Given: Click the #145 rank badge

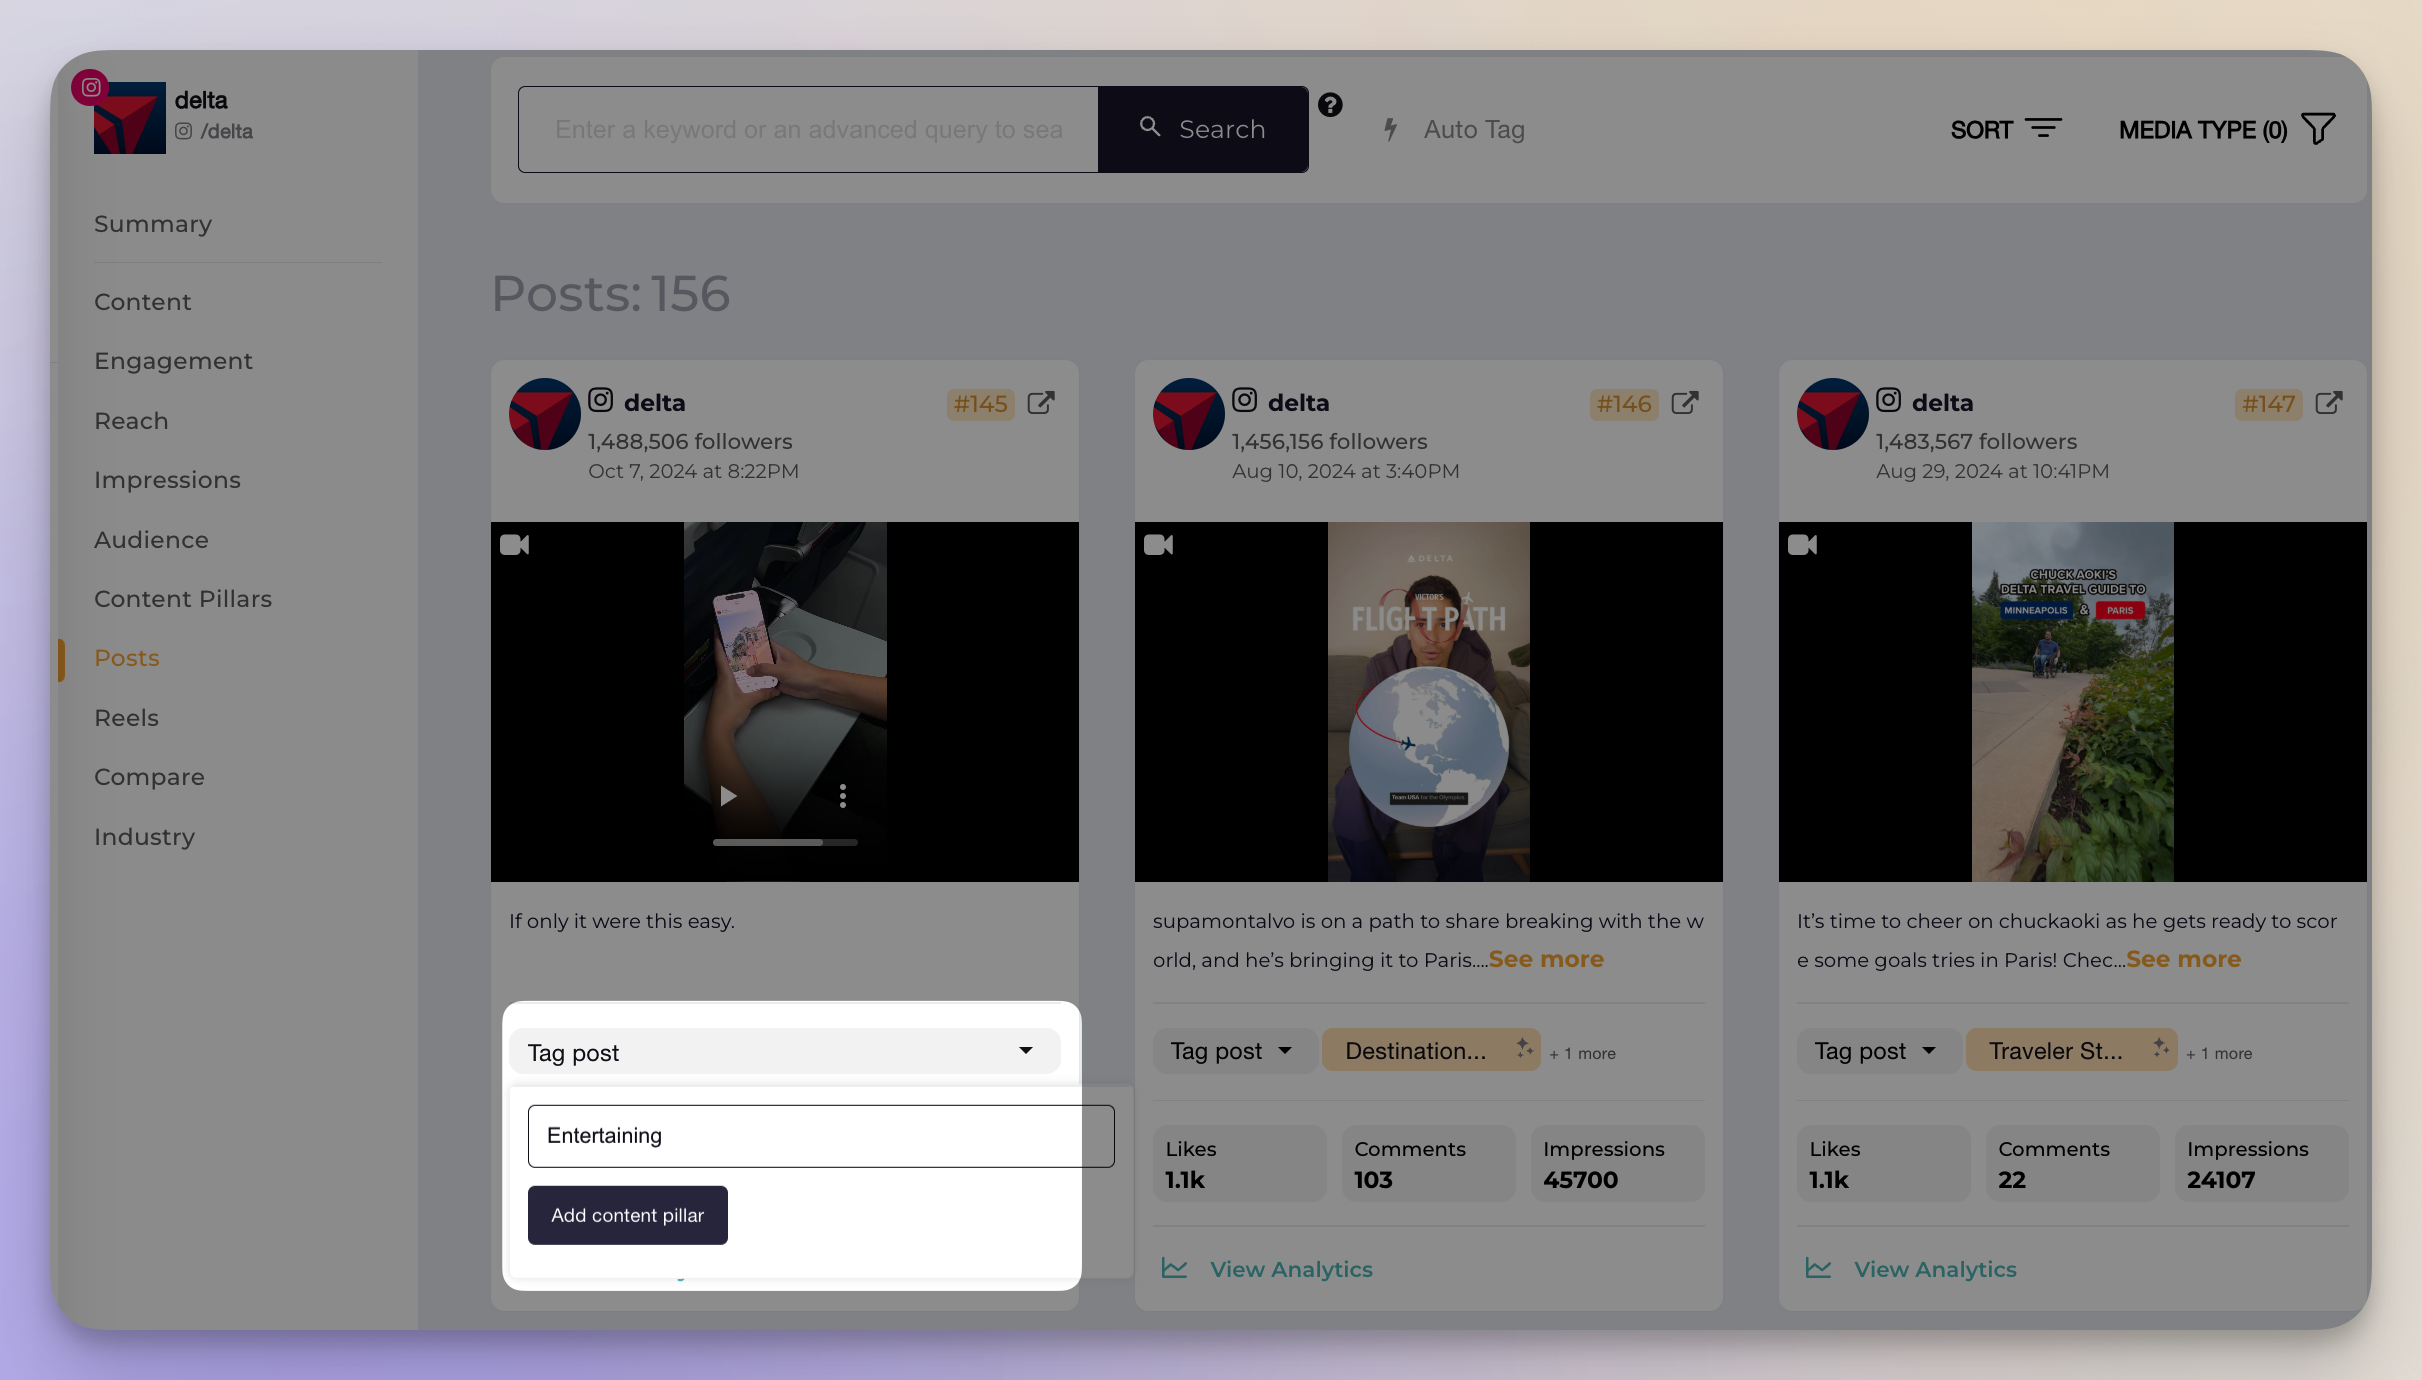Looking at the screenshot, I should tap(980, 404).
